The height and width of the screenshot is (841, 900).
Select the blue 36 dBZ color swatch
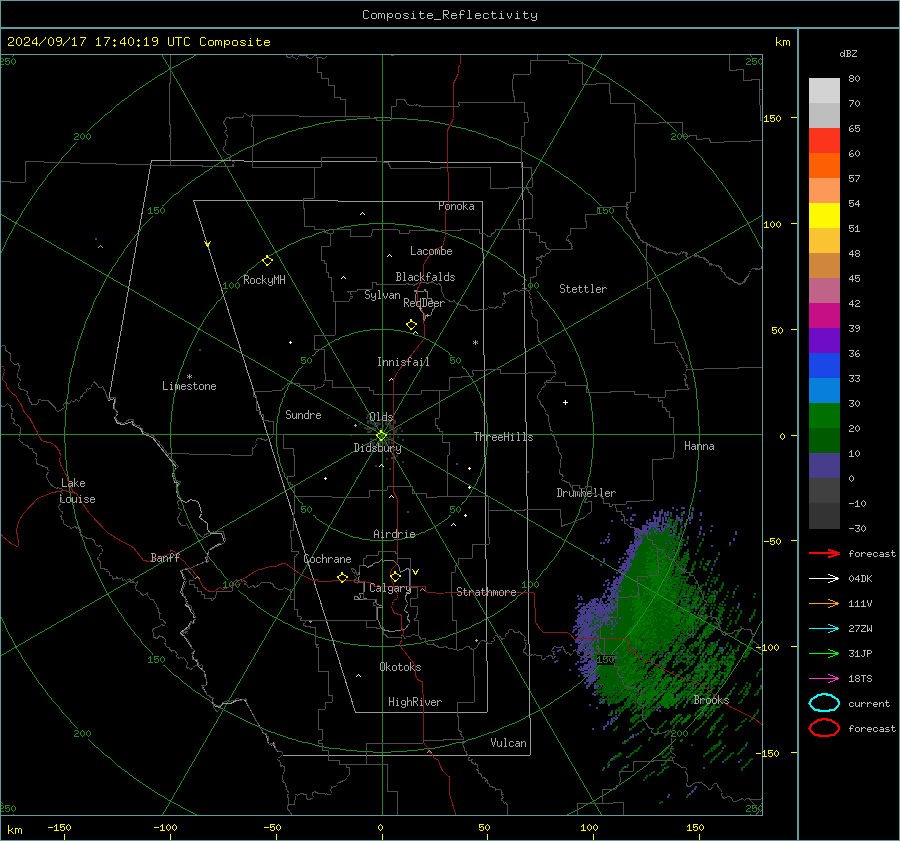click(824, 365)
